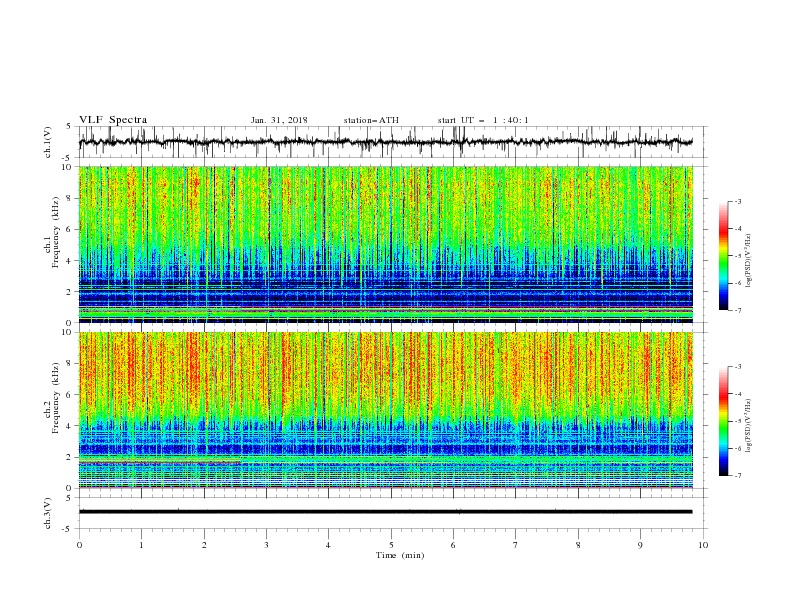
Task: Click the time axis tick label "0"
Action: tap(79, 545)
